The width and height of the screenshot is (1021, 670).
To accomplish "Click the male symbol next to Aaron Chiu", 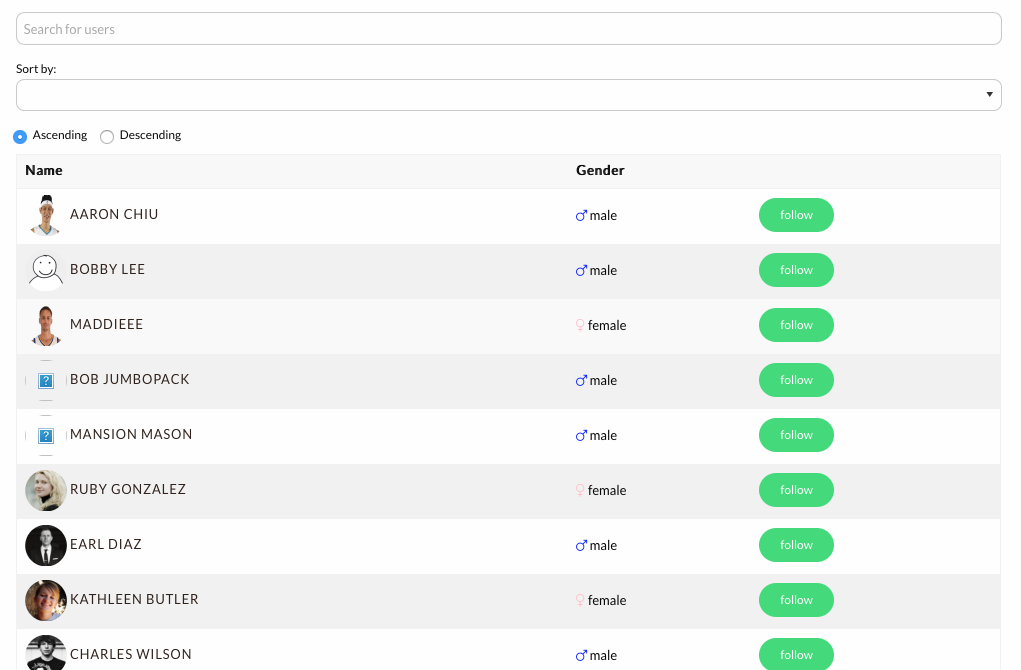I will click(581, 216).
